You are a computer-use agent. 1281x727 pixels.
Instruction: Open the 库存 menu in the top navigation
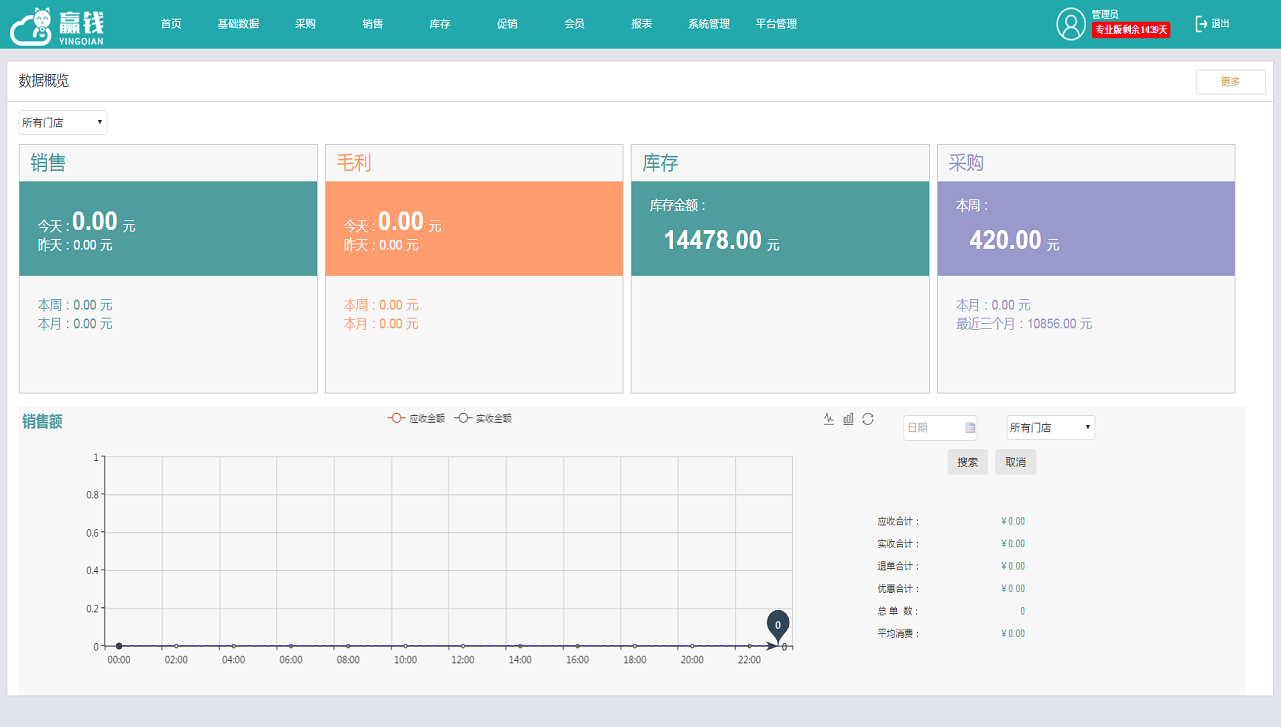(x=440, y=24)
